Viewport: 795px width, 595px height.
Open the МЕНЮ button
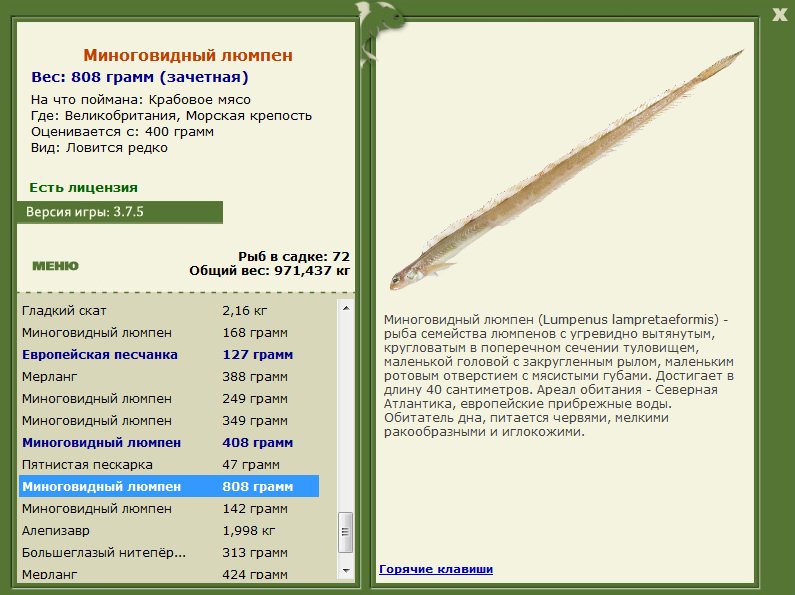56,266
